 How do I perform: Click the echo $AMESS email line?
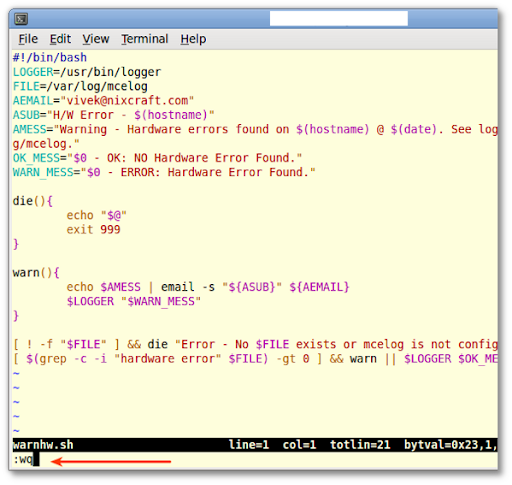[208, 287]
